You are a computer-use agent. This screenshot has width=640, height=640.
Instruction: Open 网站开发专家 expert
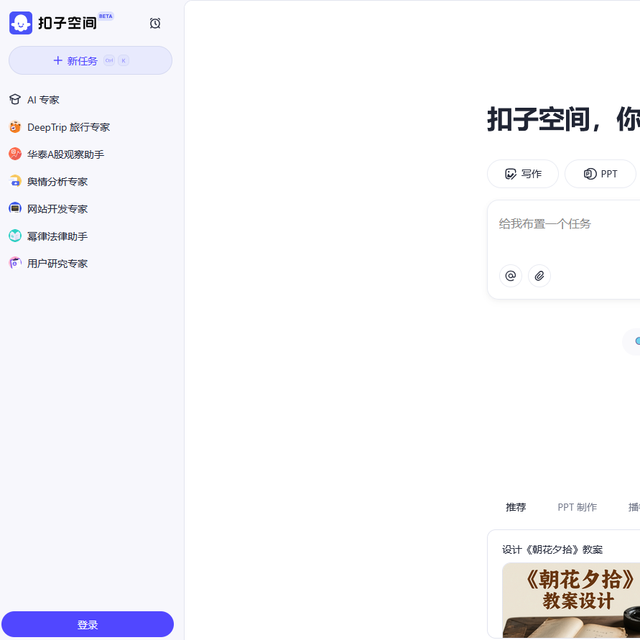coord(57,209)
